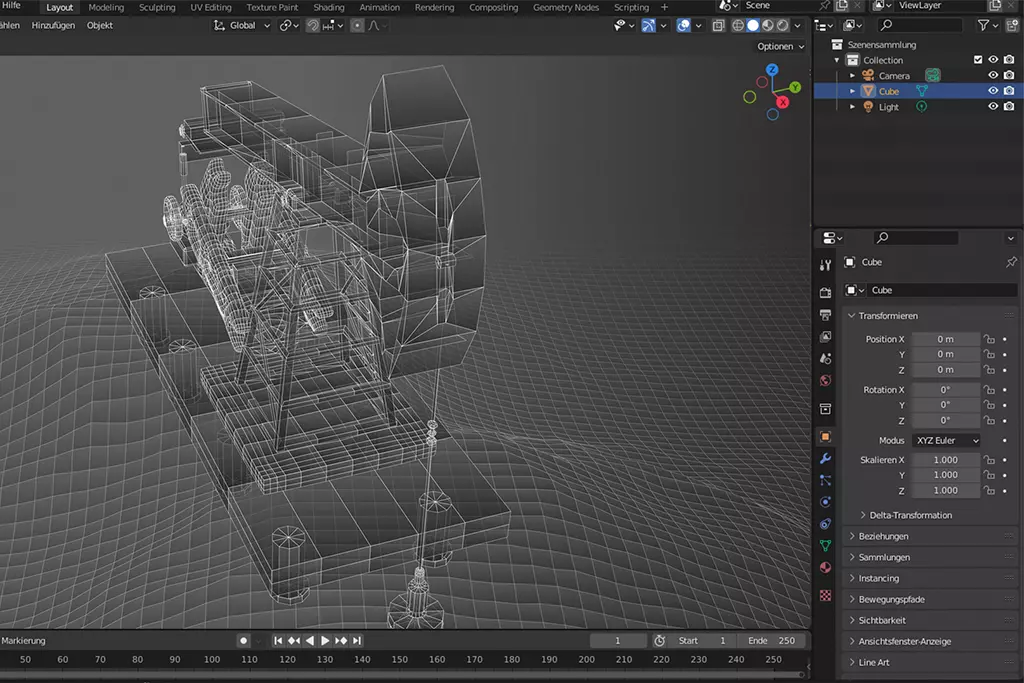Expand the Instancing panel

(878, 578)
